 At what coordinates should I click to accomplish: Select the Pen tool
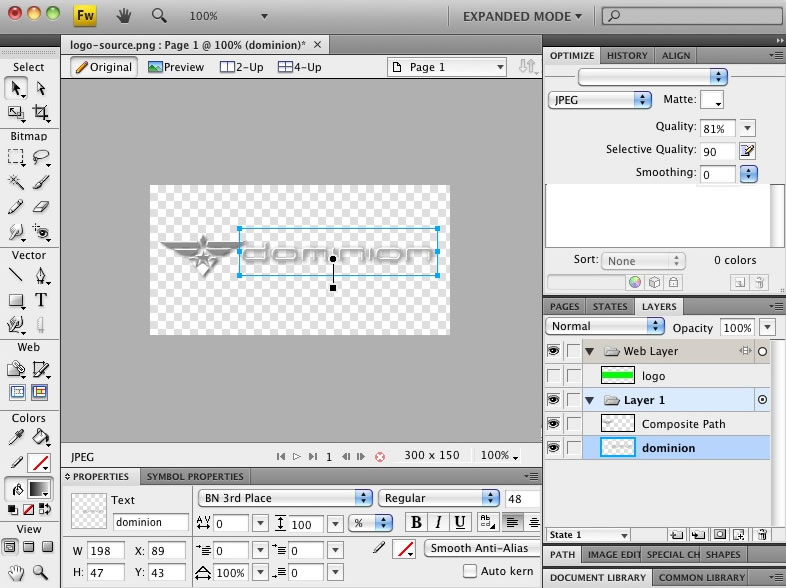tap(41, 275)
